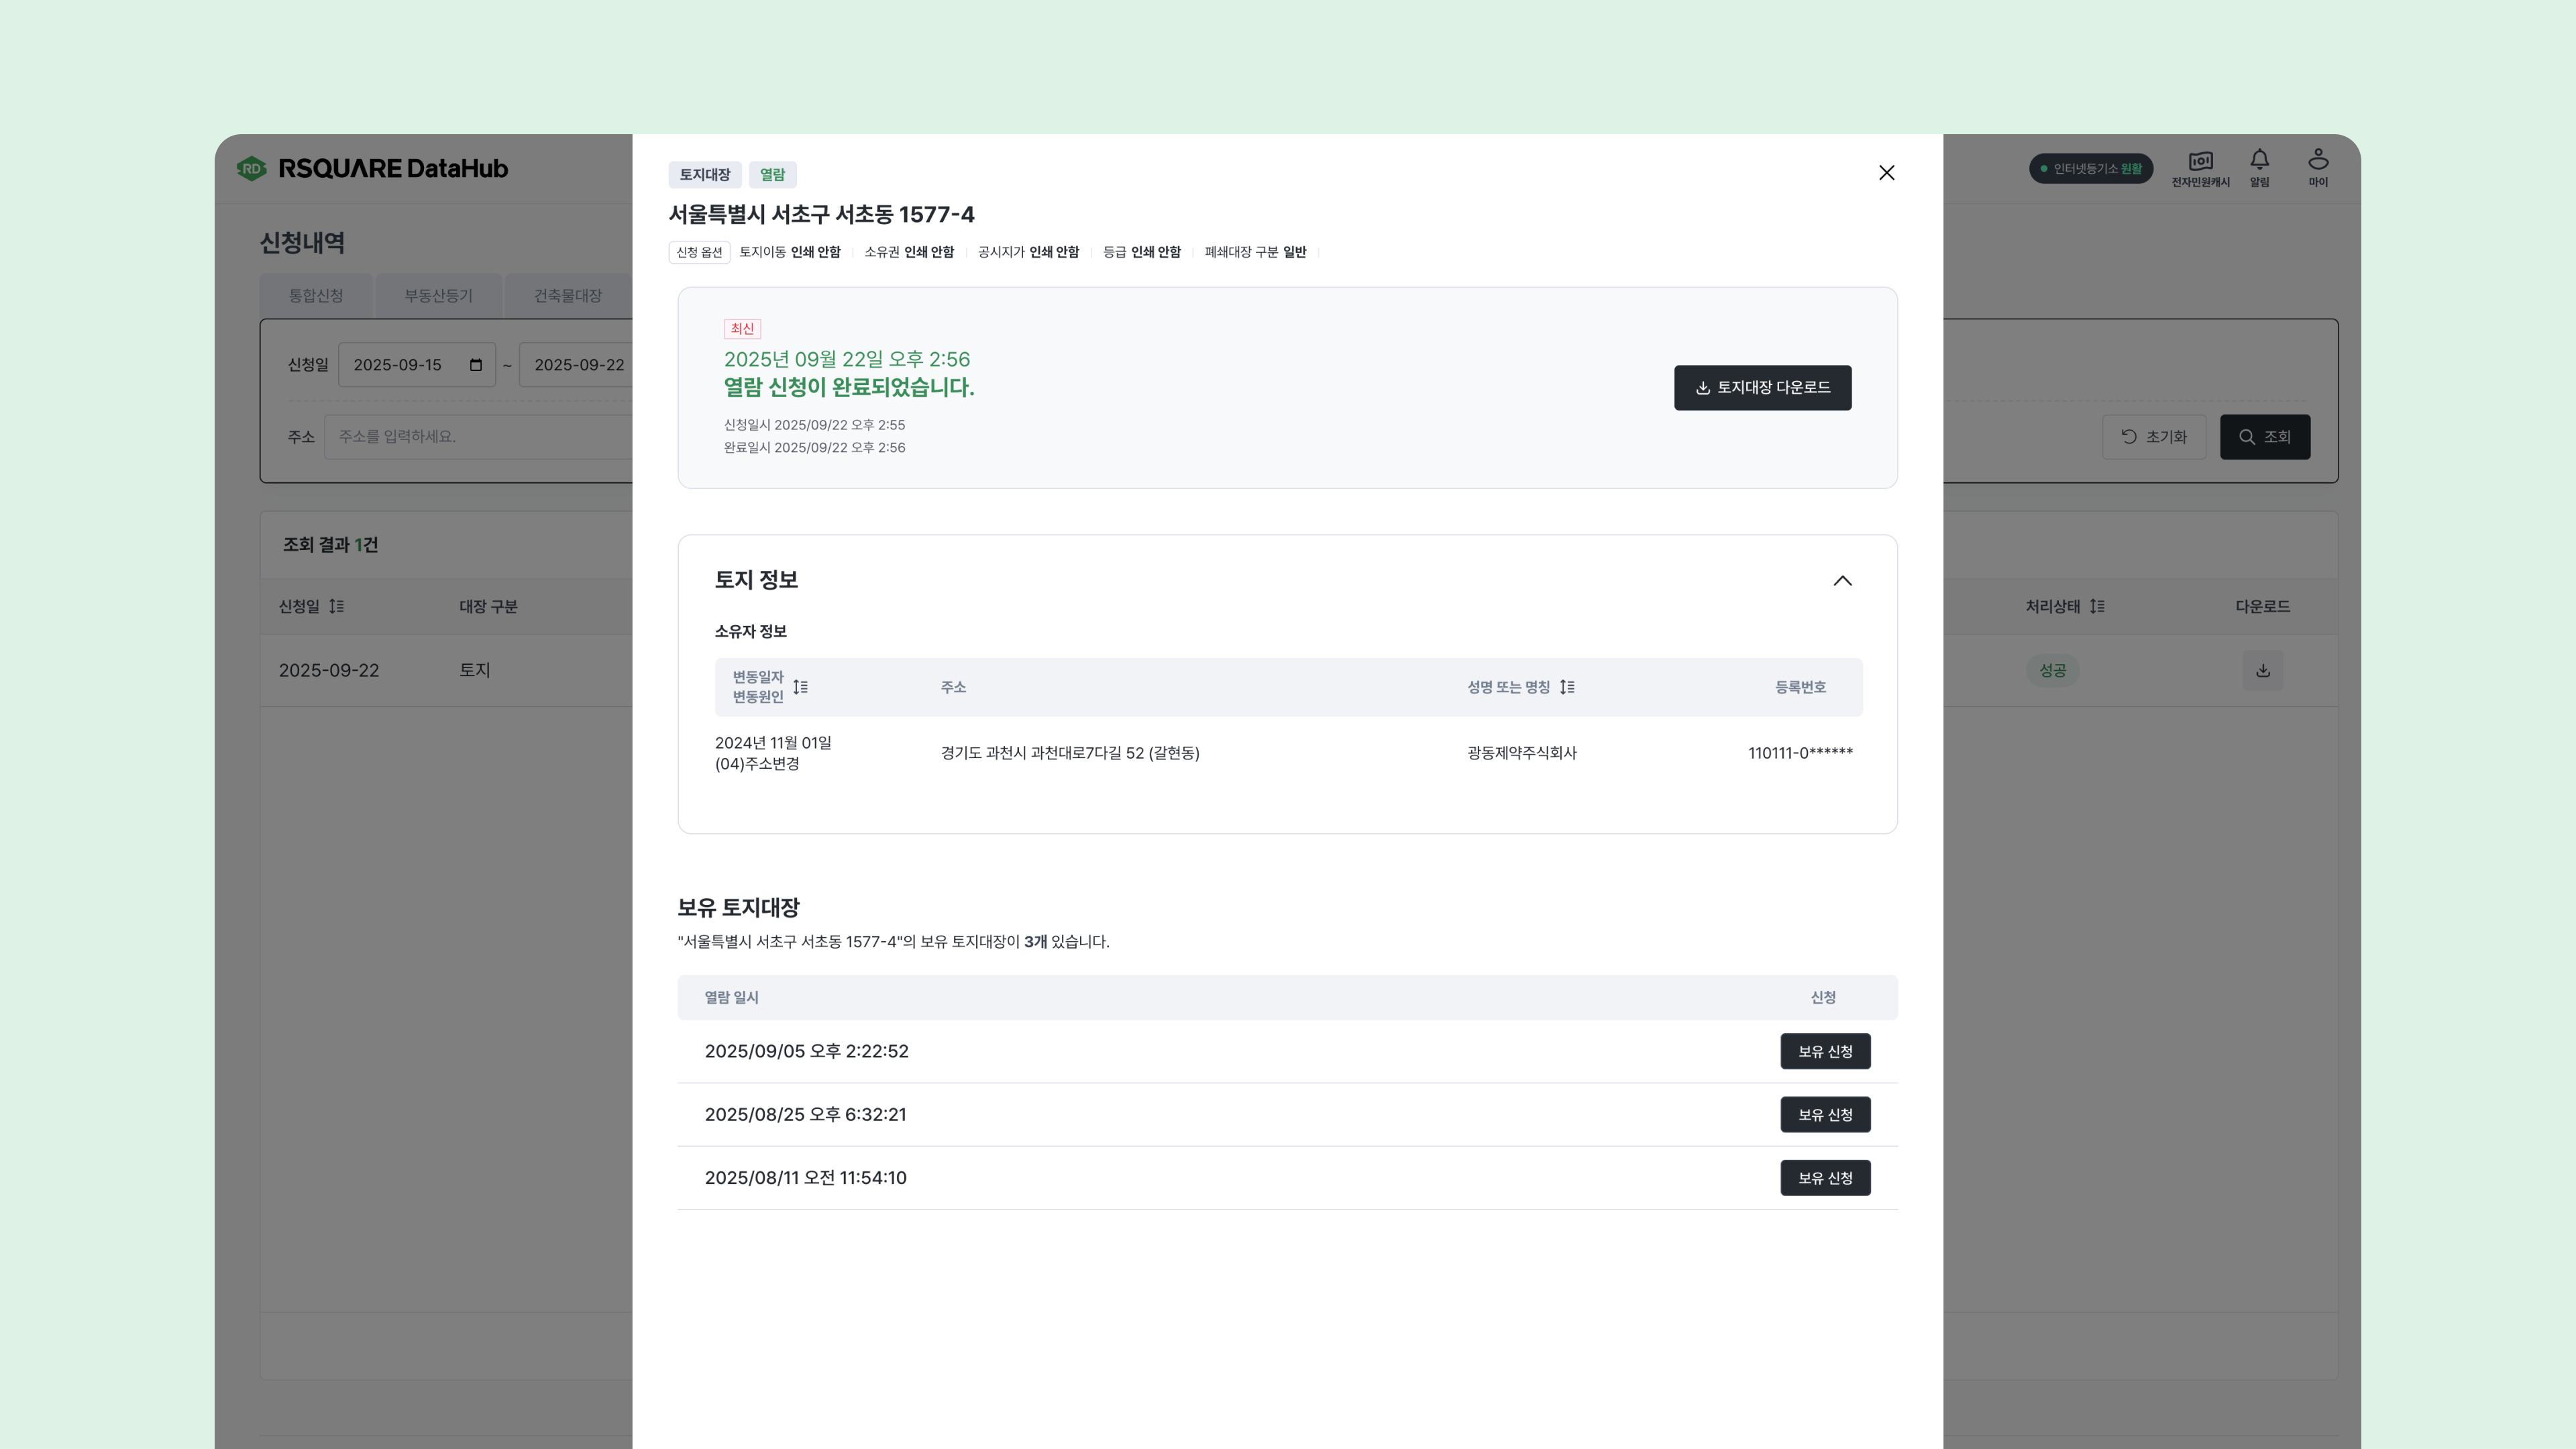Image resolution: width=2576 pixels, height=1449 pixels.
Task: Click the RSQUARE DataHub logo
Action: coord(372,168)
